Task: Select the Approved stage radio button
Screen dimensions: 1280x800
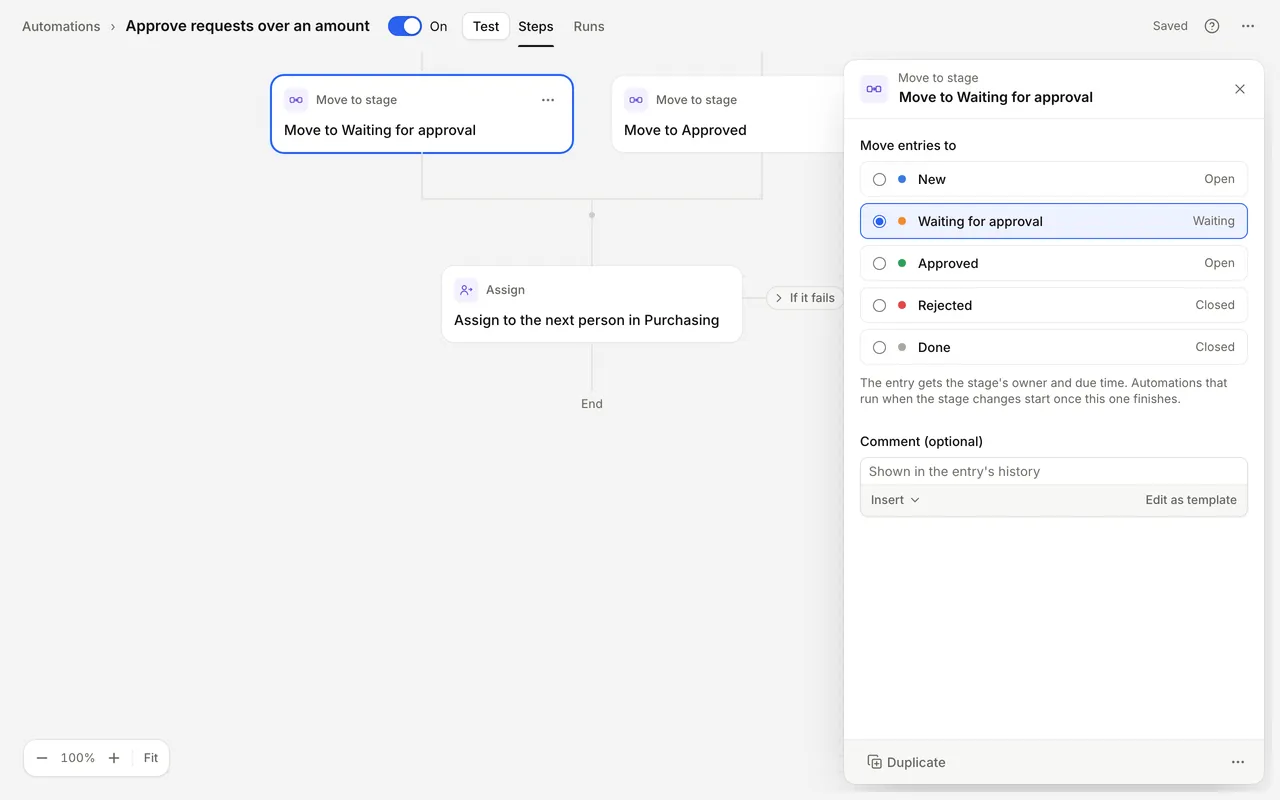Action: 879,264
